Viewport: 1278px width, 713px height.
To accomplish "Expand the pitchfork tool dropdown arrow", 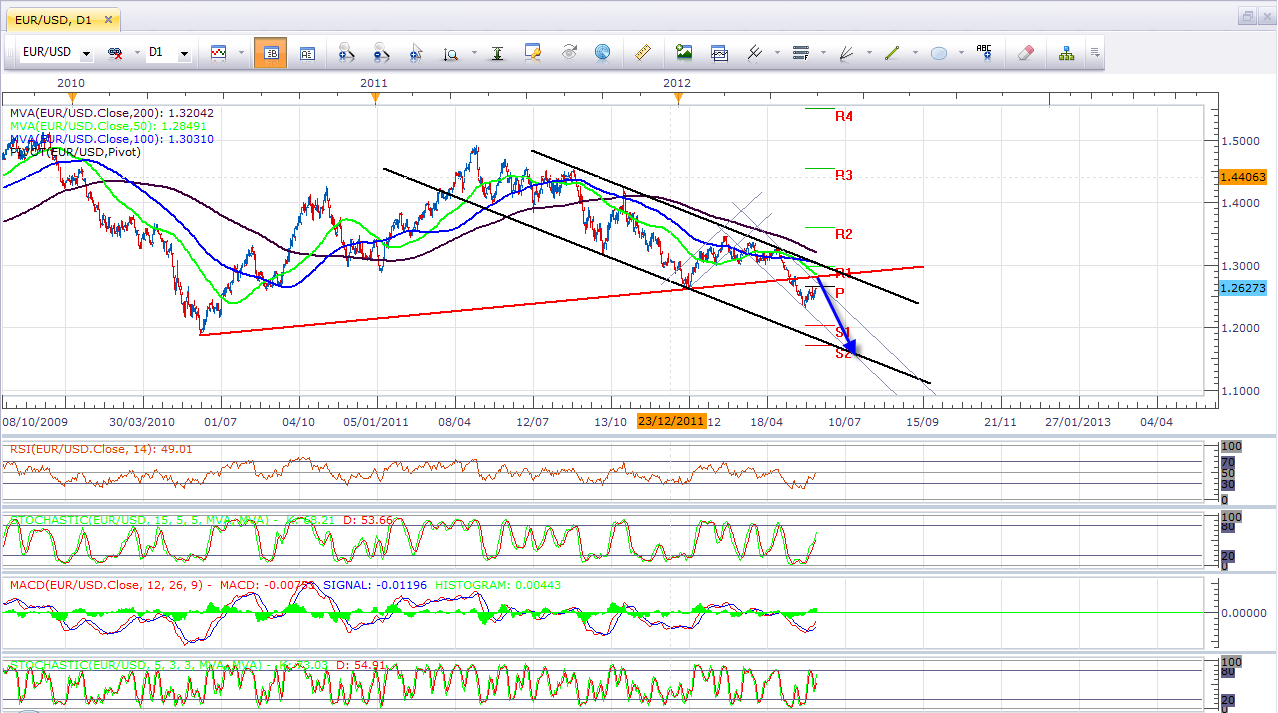I will [775, 53].
